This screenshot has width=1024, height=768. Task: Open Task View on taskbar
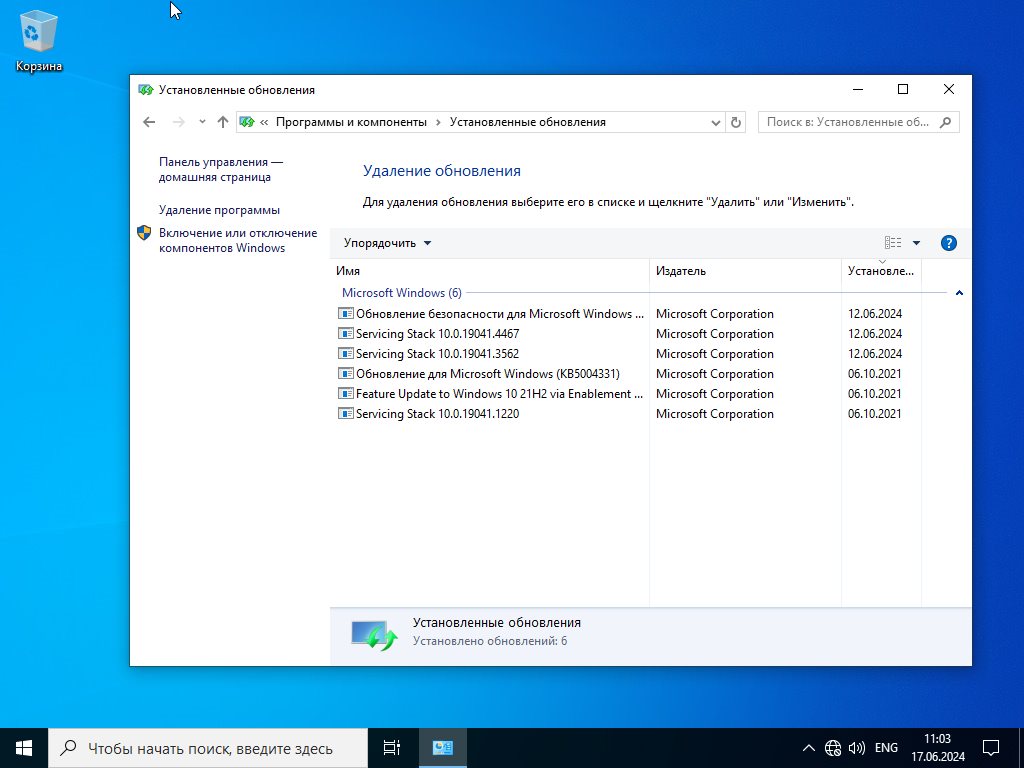pyautogui.click(x=392, y=748)
